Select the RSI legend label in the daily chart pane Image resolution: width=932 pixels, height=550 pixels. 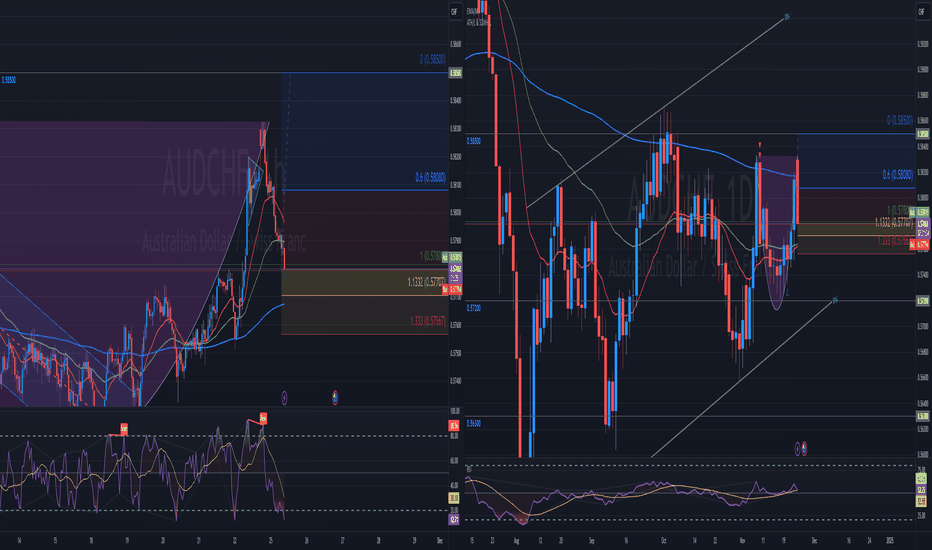(x=470, y=469)
